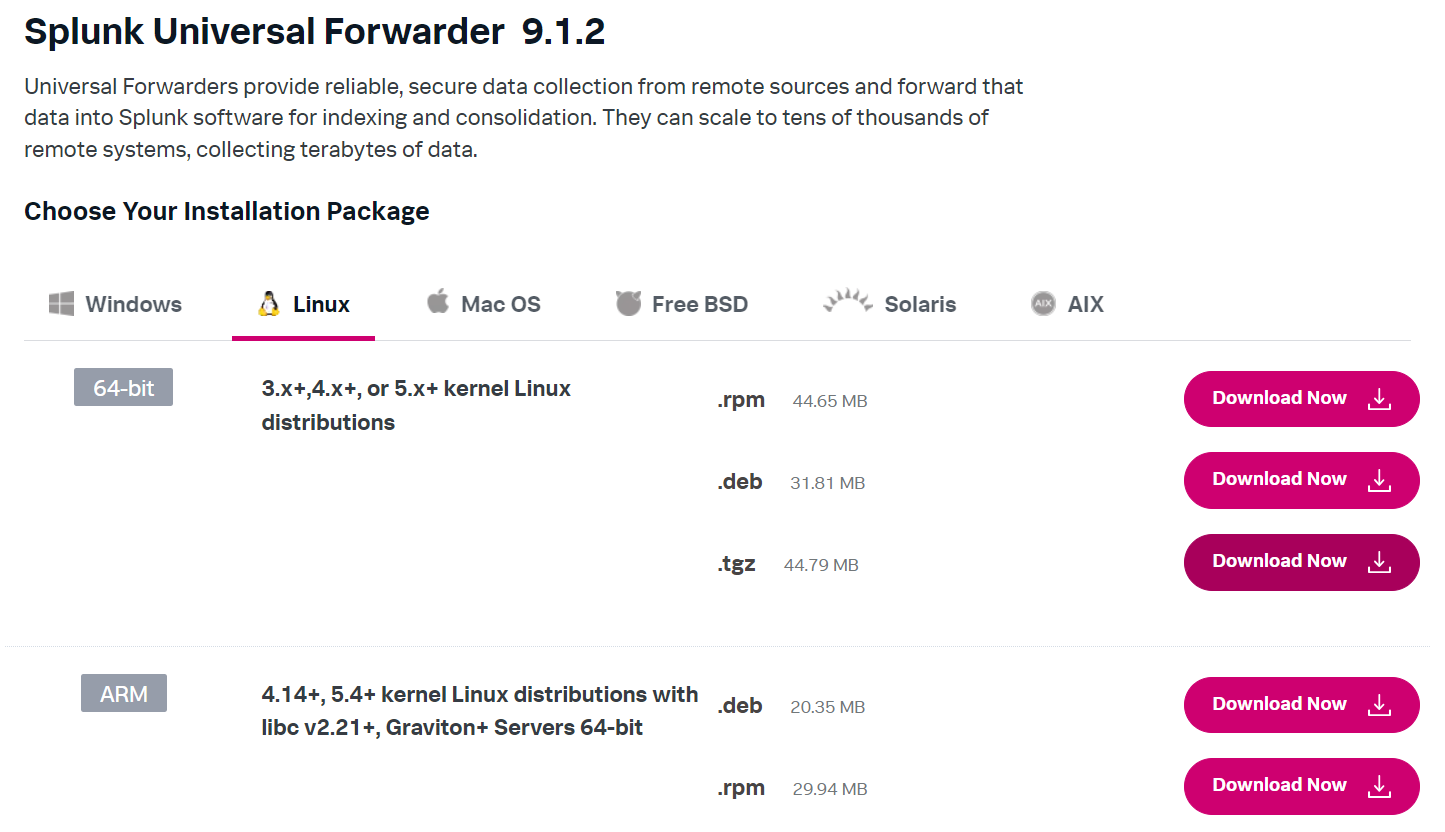This screenshot has width=1445, height=832.
Task: Click the Free BSD daemon icon
Action: click(628, 304)
